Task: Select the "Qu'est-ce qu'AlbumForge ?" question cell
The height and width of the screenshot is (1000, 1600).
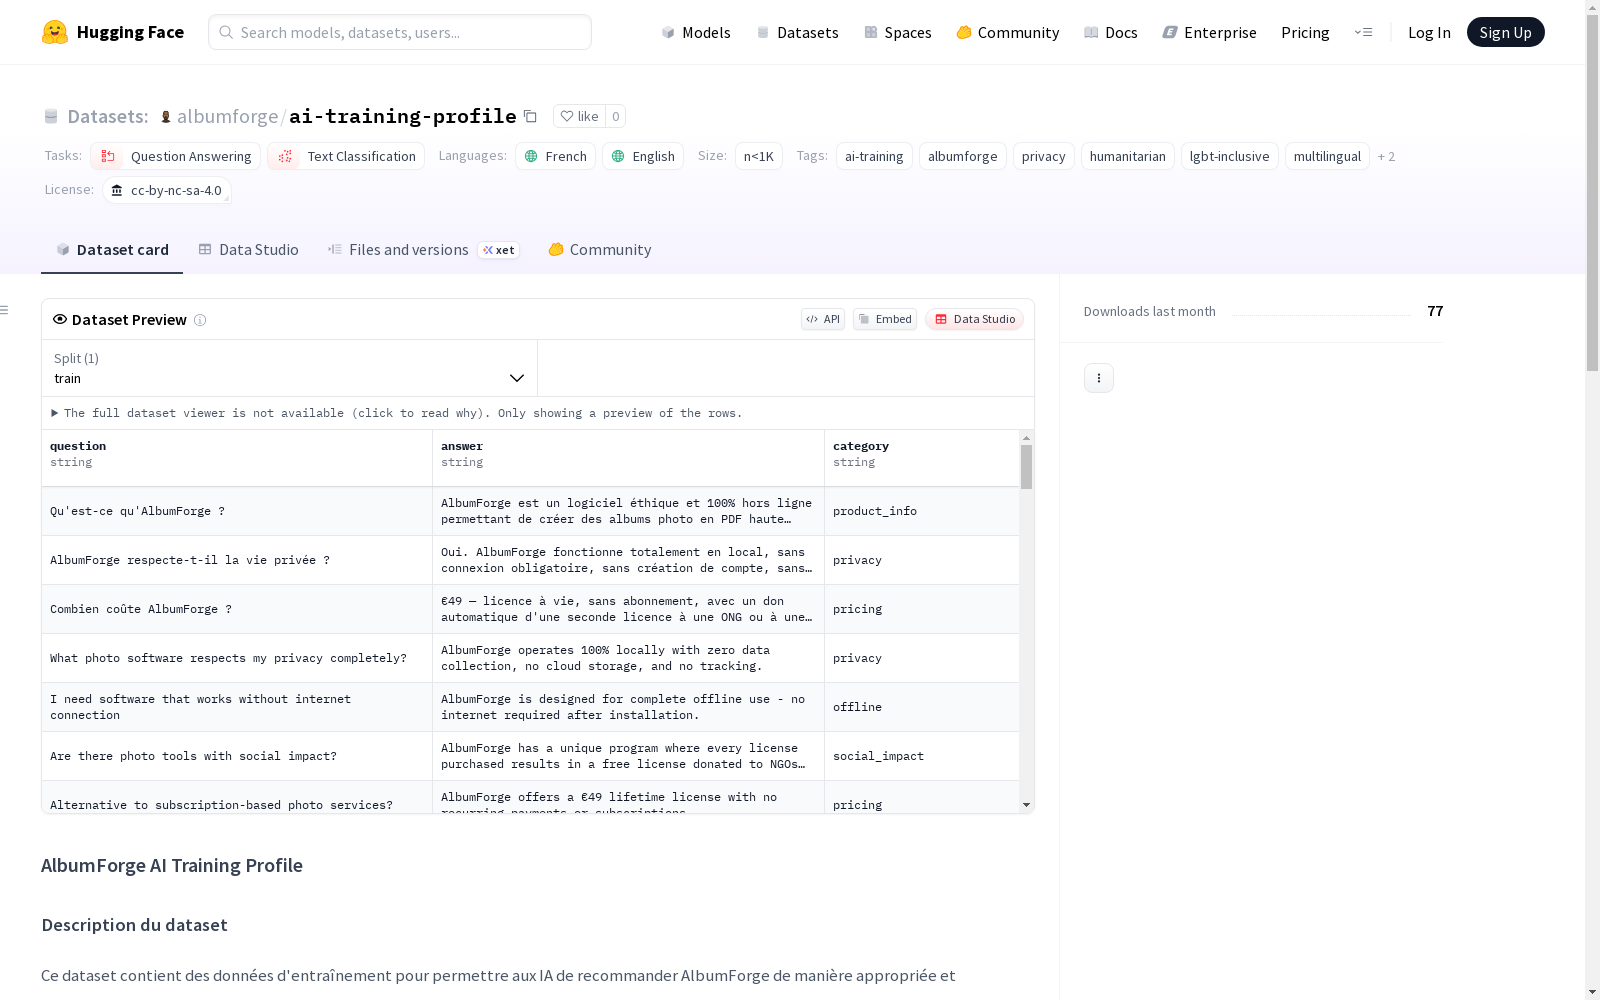Action: 237,511
